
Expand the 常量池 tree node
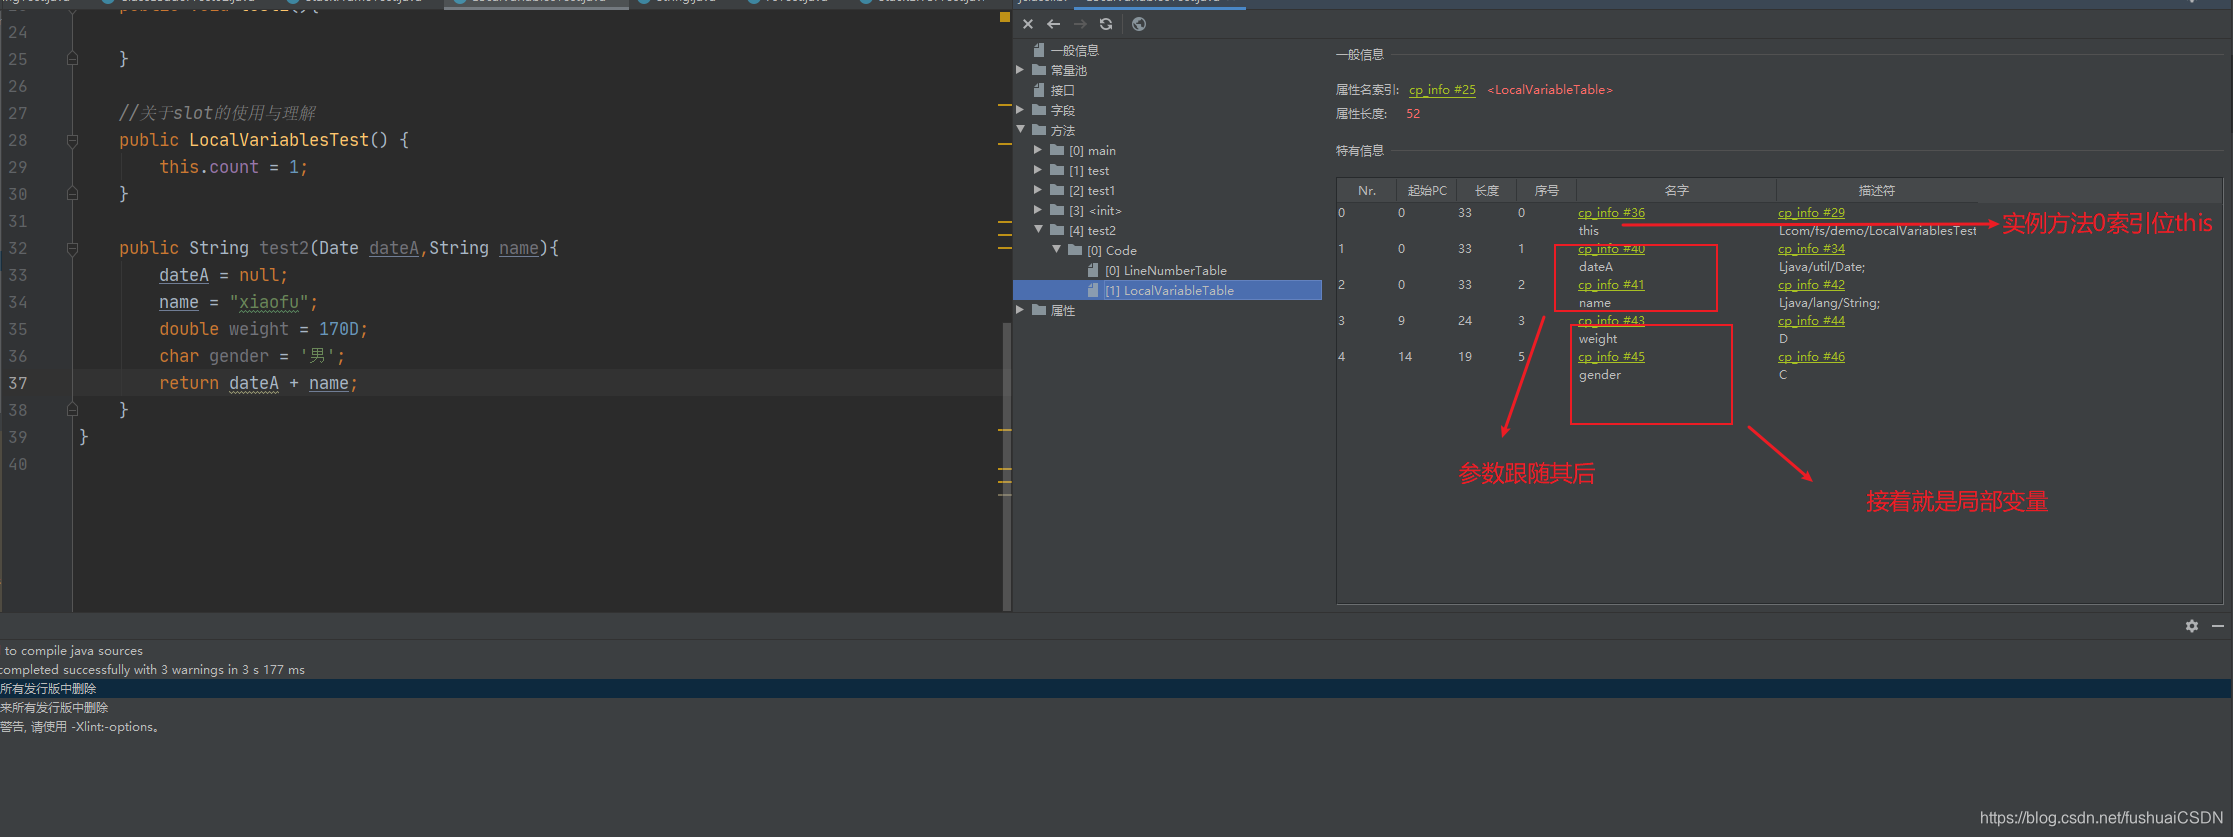tap(1020, 70)
